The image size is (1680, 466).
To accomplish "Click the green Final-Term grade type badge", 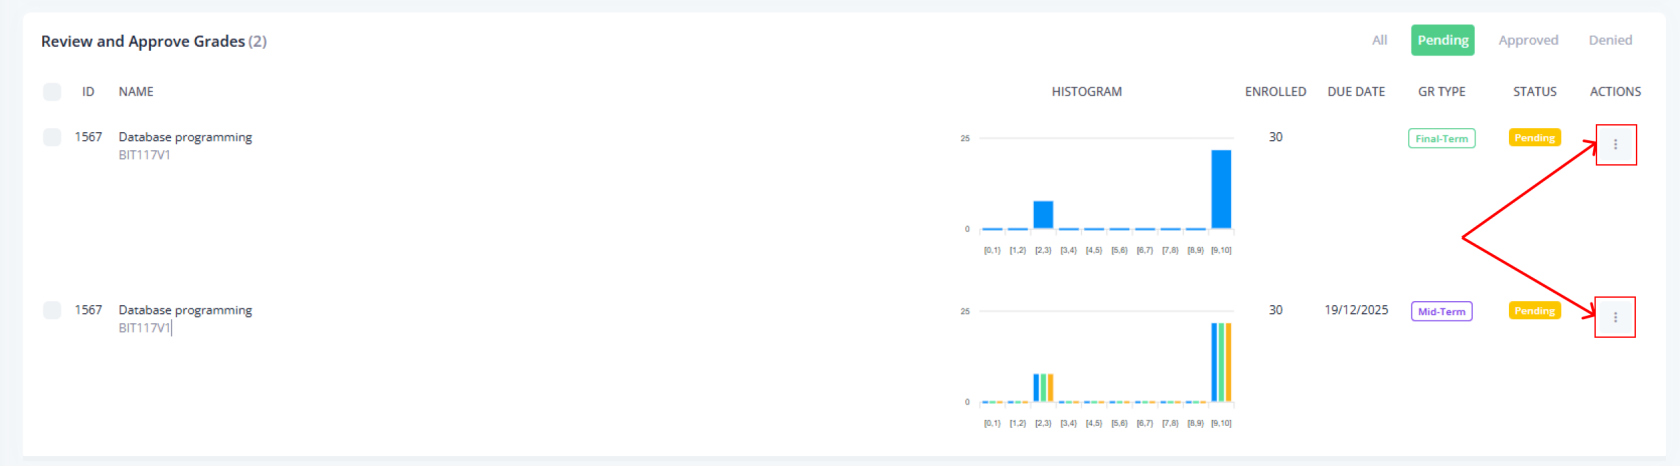I will coord(1441,139).
